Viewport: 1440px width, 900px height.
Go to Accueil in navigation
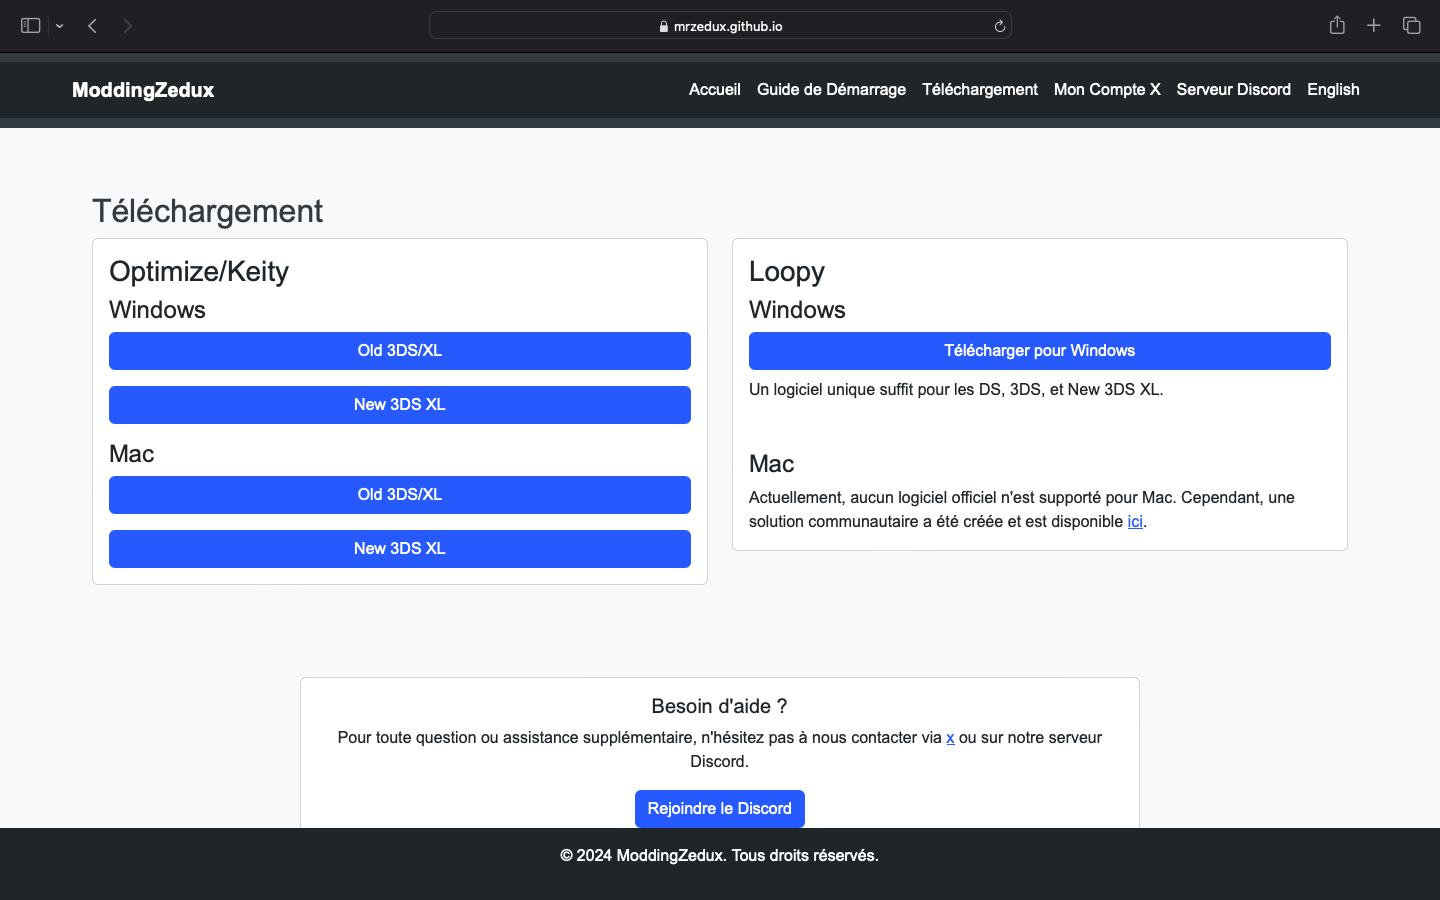(714, 90)
